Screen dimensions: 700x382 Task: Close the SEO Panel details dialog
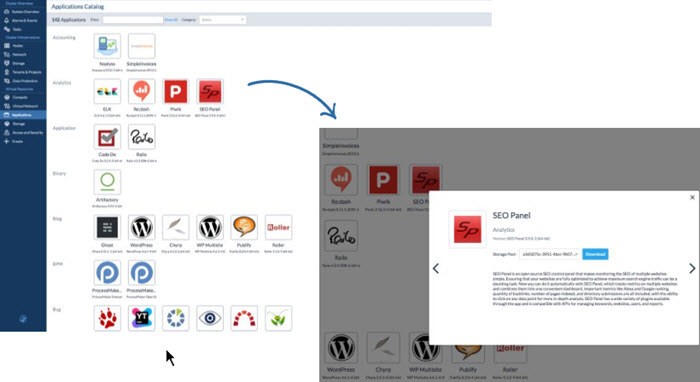point(692,197)
